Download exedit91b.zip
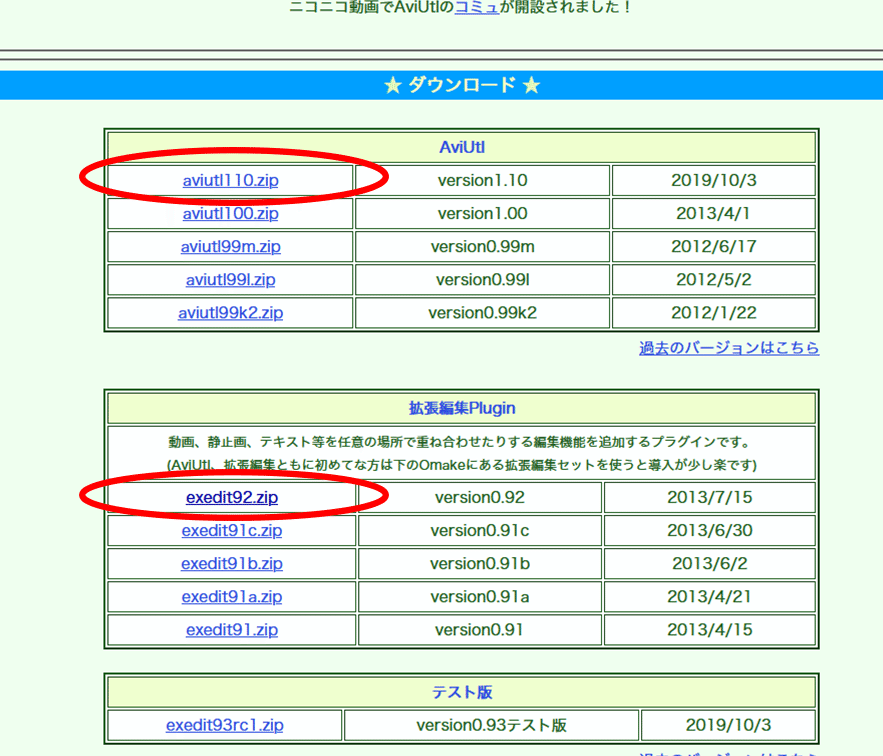 [x=232, y=563]
